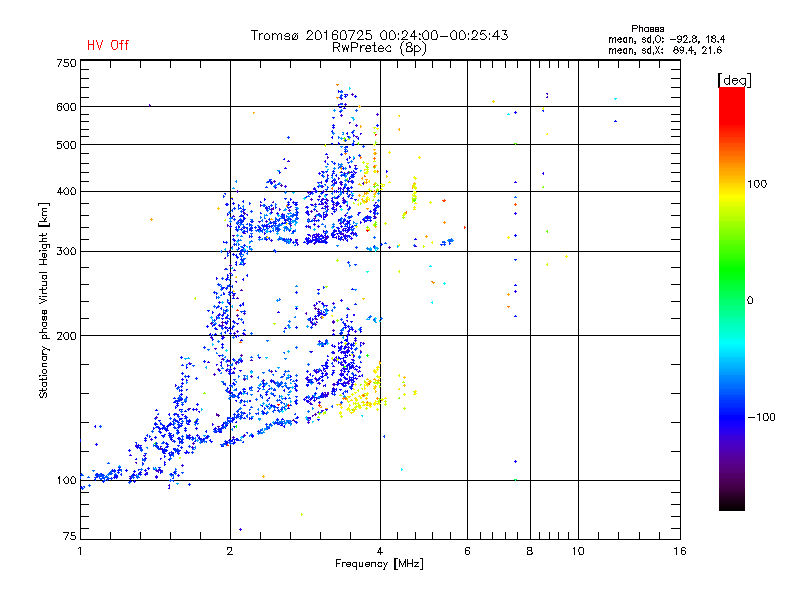Click the '300' y-axis tick label

pyautogui.click(x=66, y=252)
